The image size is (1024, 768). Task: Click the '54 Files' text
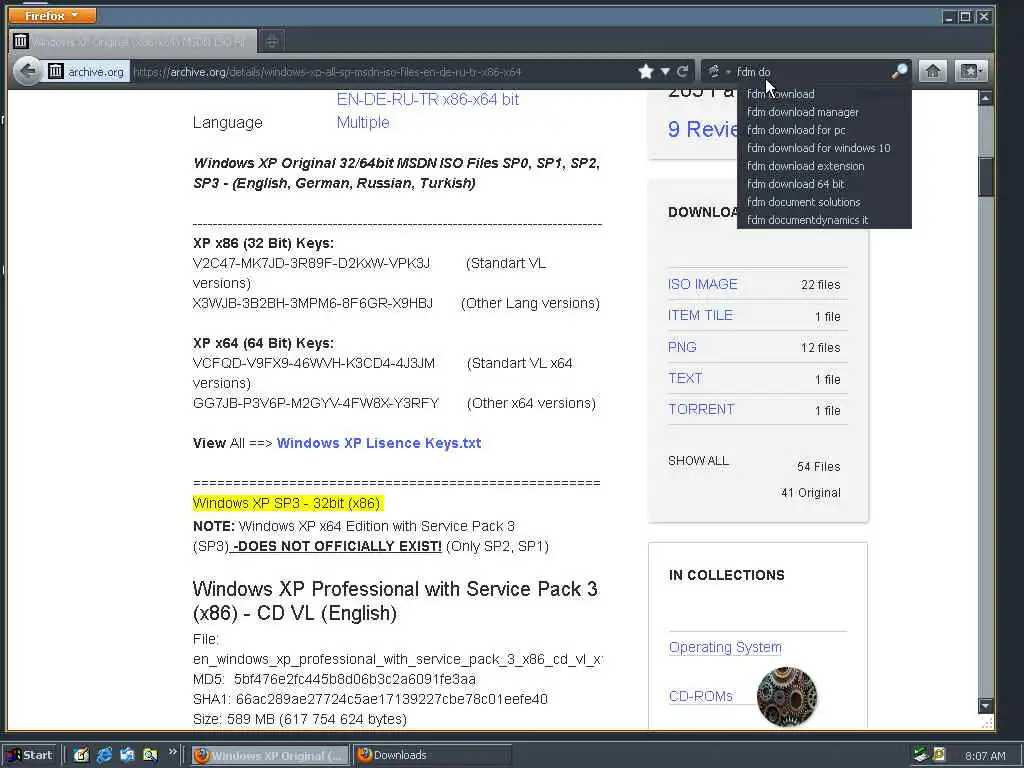818,466
